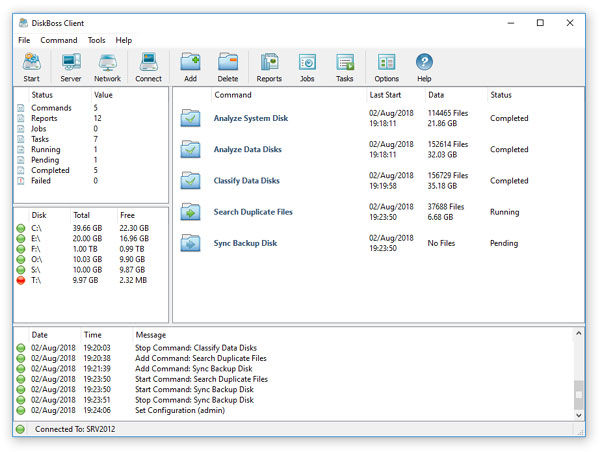The width and height of the screenshot is (600, 452).
Task: Click the Free column header
Action: click(x=142, y=215)
